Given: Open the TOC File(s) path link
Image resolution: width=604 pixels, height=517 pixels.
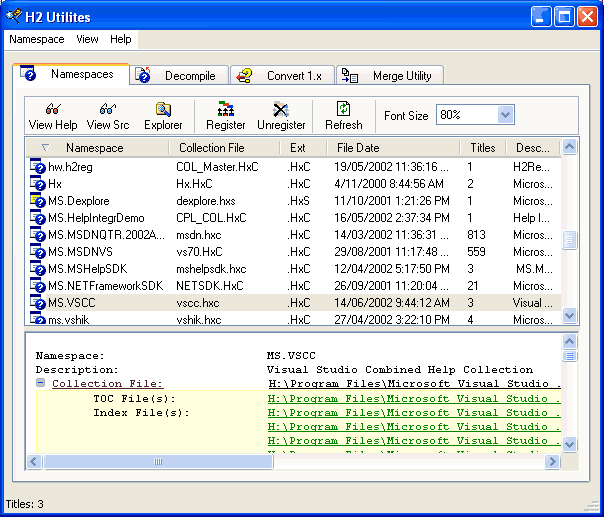Looking at the screenshot, I should point(414,399).
